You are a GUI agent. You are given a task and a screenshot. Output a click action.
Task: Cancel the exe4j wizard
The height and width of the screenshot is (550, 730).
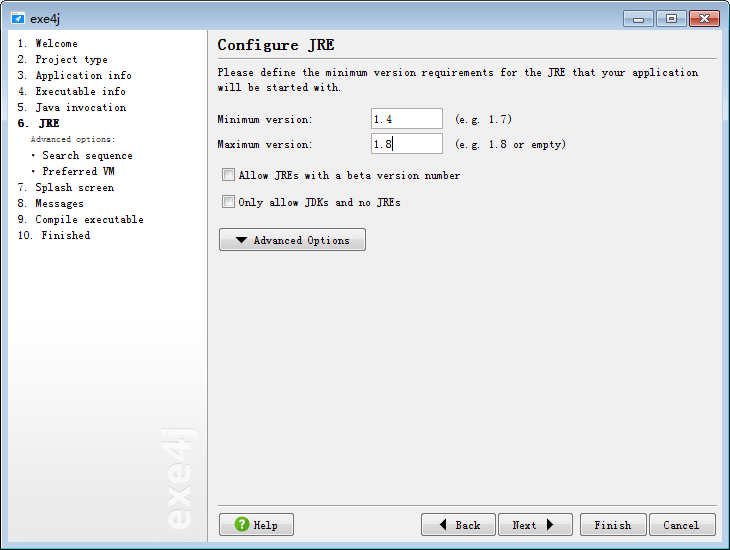click(x=681, y=525)
